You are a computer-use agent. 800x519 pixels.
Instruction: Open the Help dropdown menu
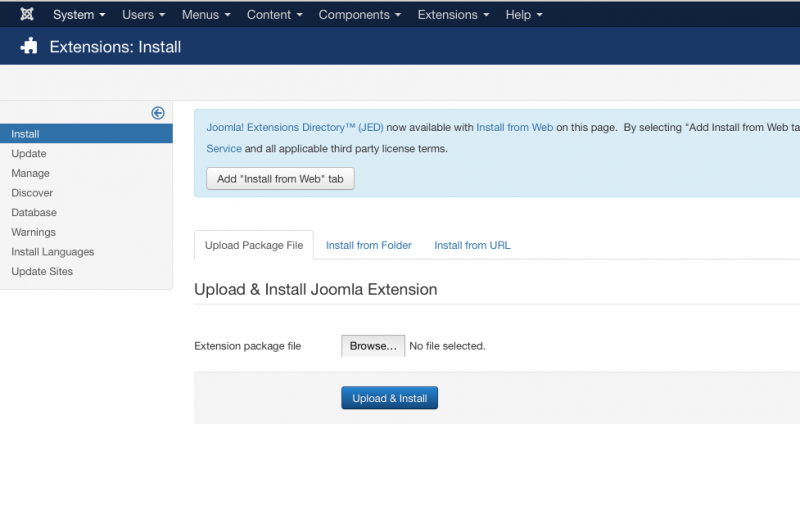[x=524, y=15]
